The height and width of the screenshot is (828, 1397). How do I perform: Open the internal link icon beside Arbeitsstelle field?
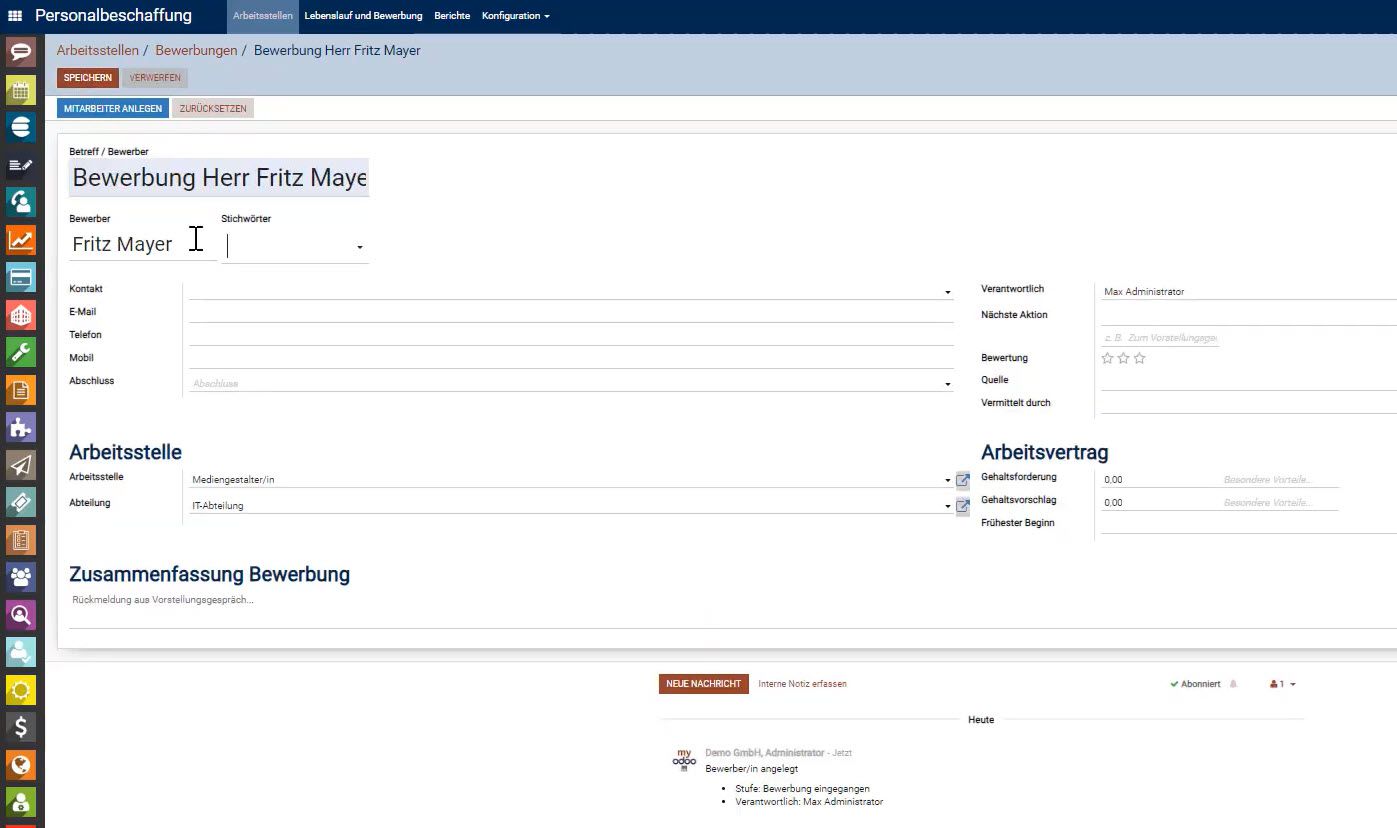point(962,480)
